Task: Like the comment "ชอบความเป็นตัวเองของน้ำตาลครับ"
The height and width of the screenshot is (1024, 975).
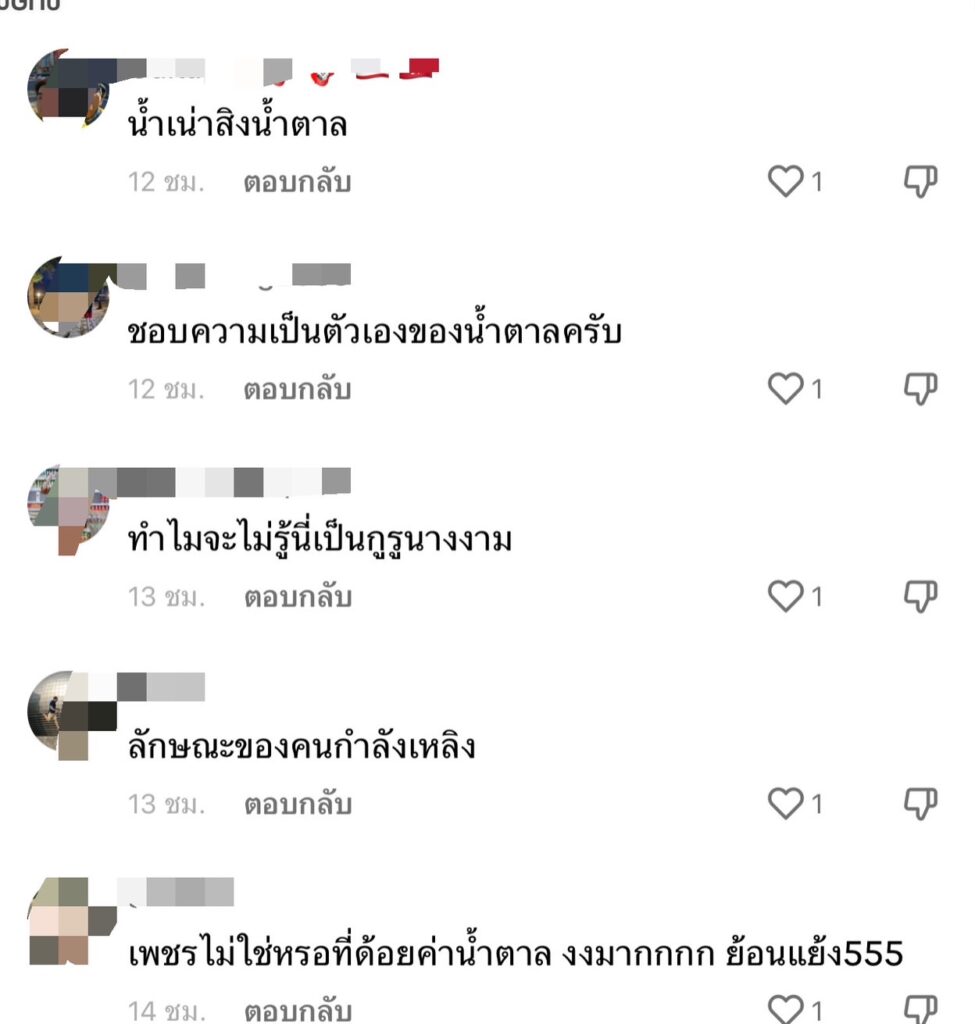Action: pyautogui.click(x=785, y=389)
